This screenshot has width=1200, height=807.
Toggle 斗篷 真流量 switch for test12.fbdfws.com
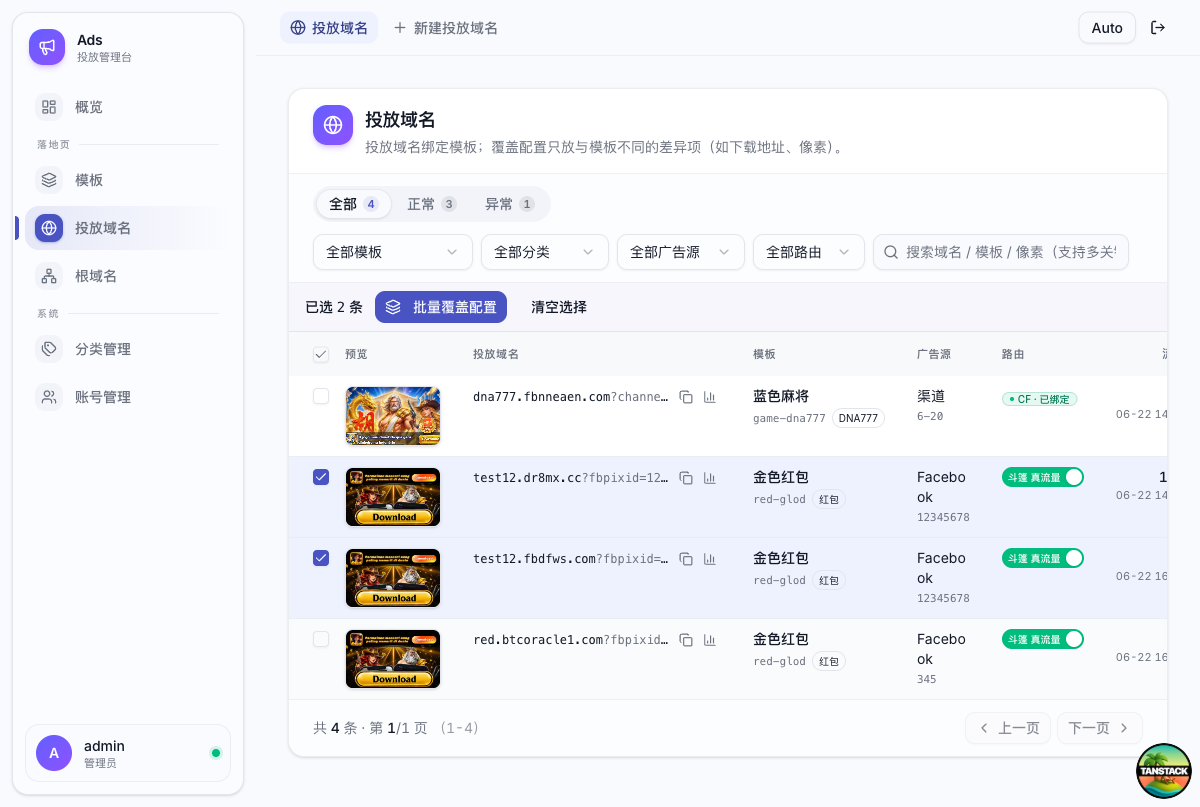click(1043, 558)
